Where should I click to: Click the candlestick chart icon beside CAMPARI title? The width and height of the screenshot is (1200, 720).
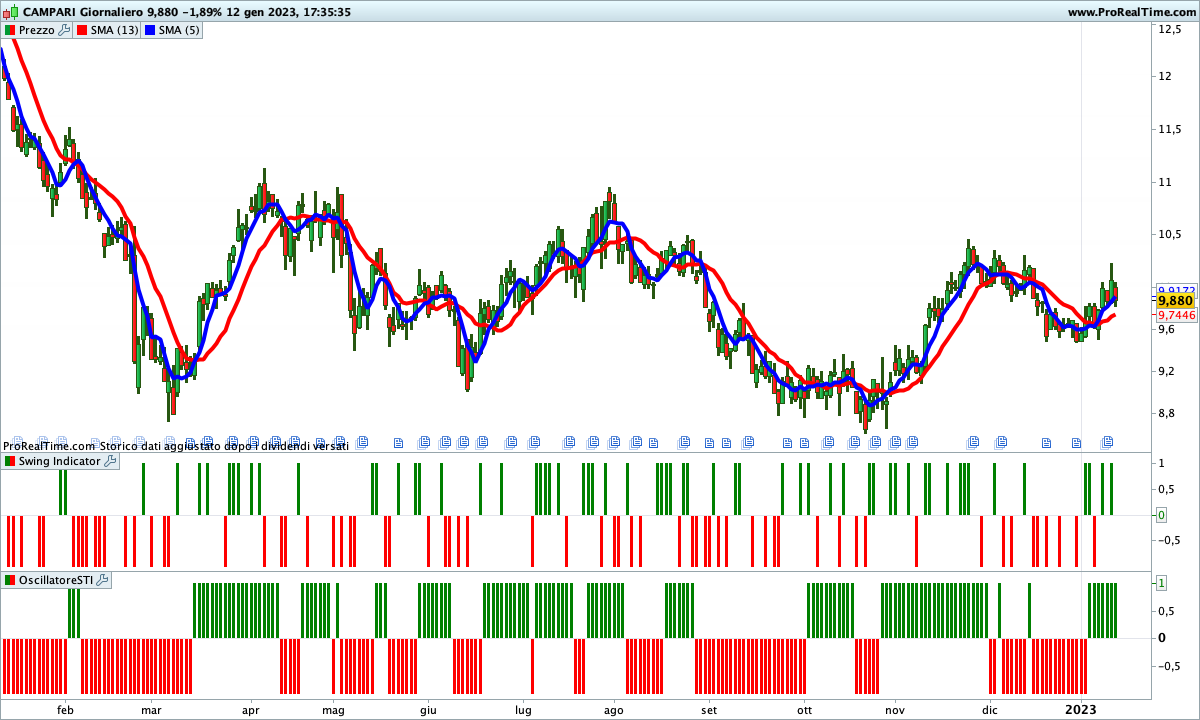coord(10,12)
